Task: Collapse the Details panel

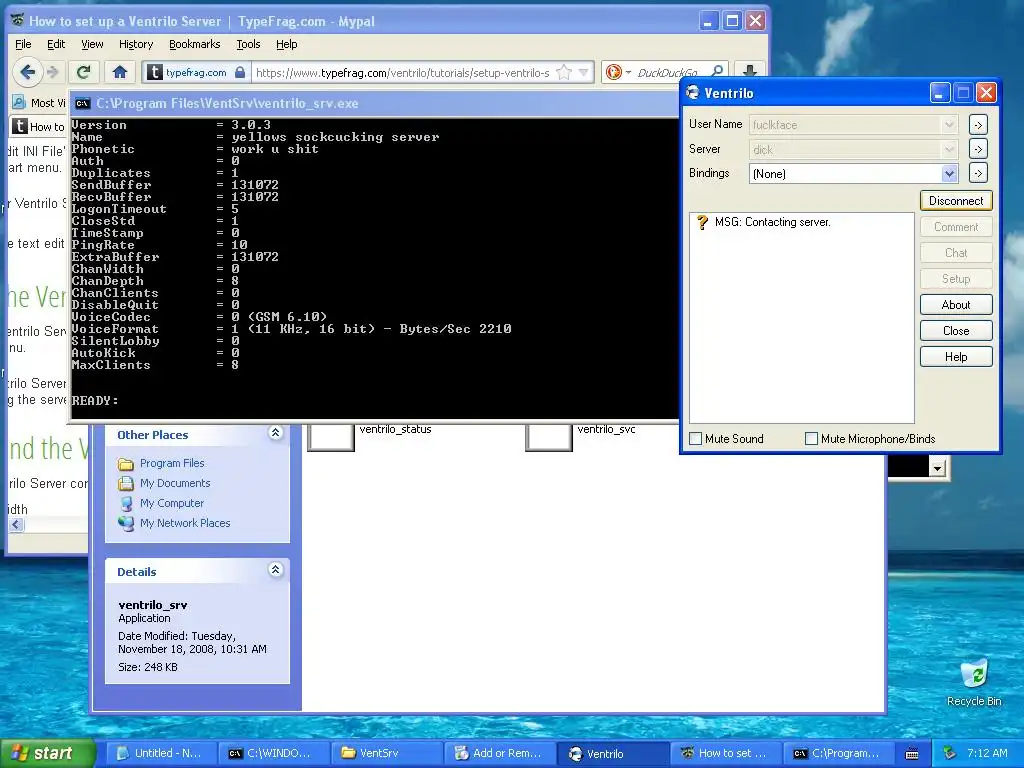Action: tap(276, 570)
